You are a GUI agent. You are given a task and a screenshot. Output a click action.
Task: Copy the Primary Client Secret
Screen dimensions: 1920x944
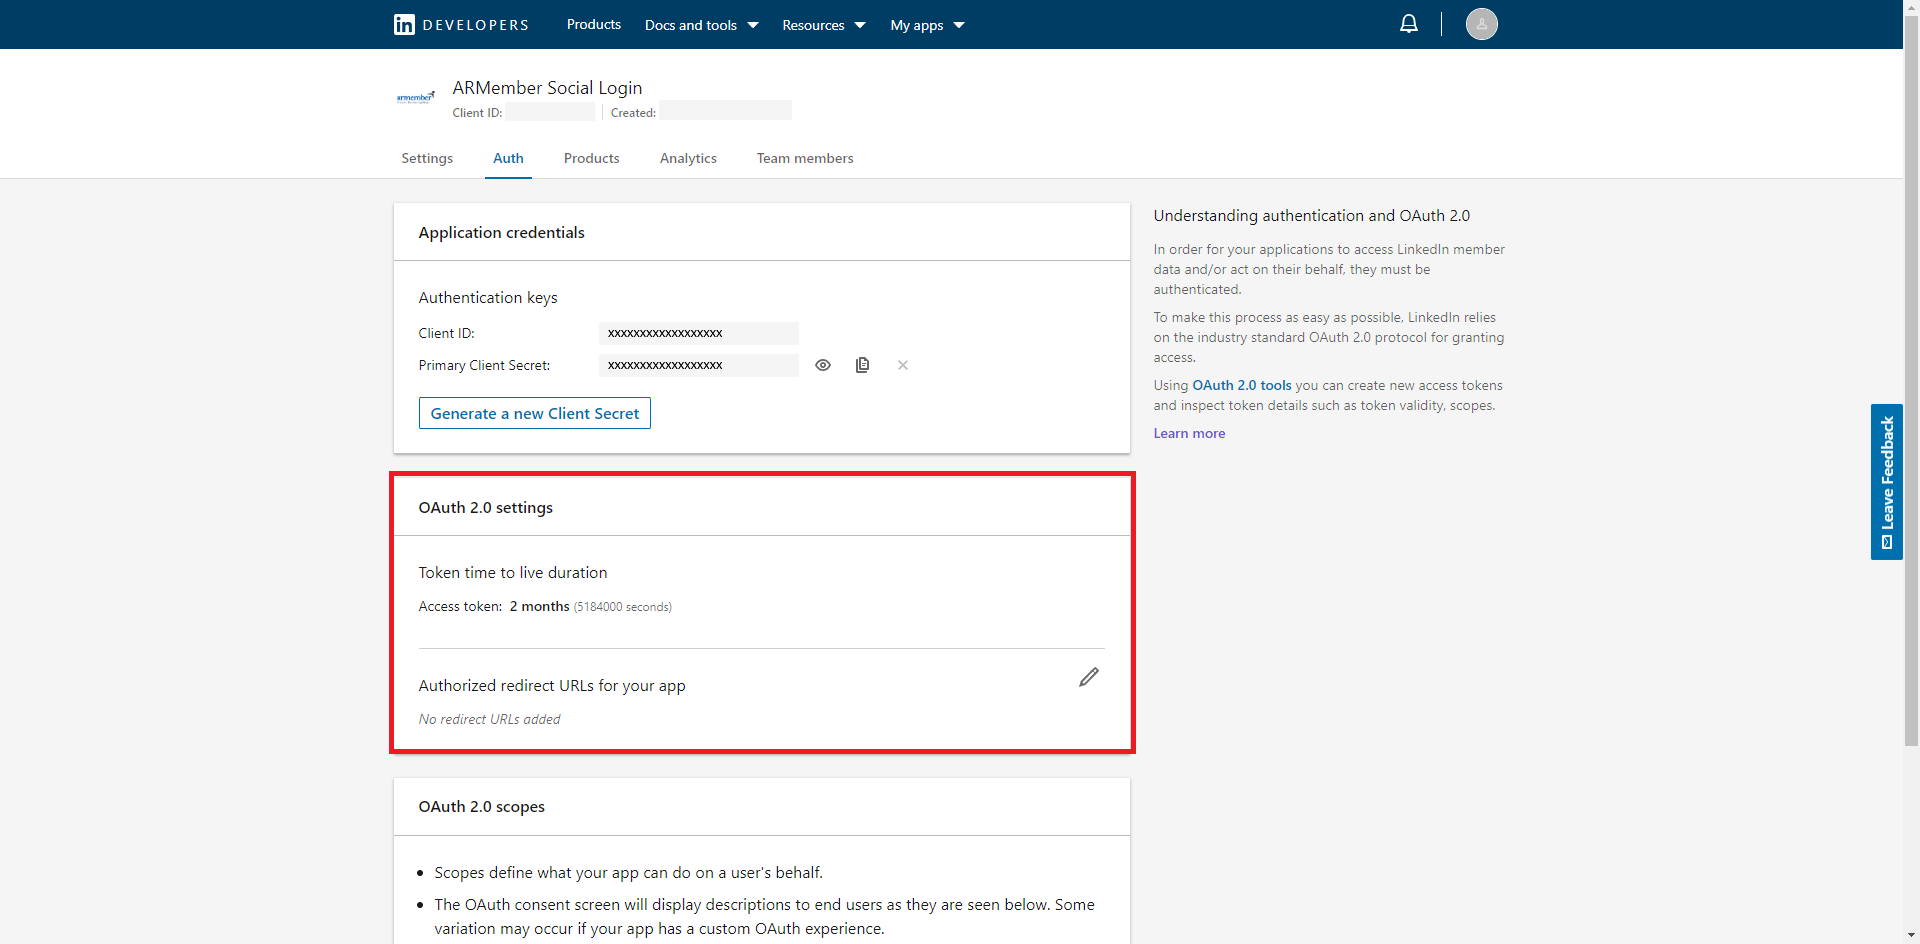tap(862, 365)
